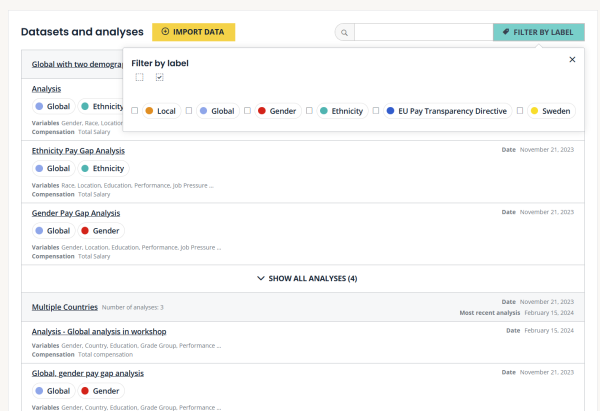Click the select-all checked box icon
This screenshot has height=411, width=600.
tap(159, 78)
